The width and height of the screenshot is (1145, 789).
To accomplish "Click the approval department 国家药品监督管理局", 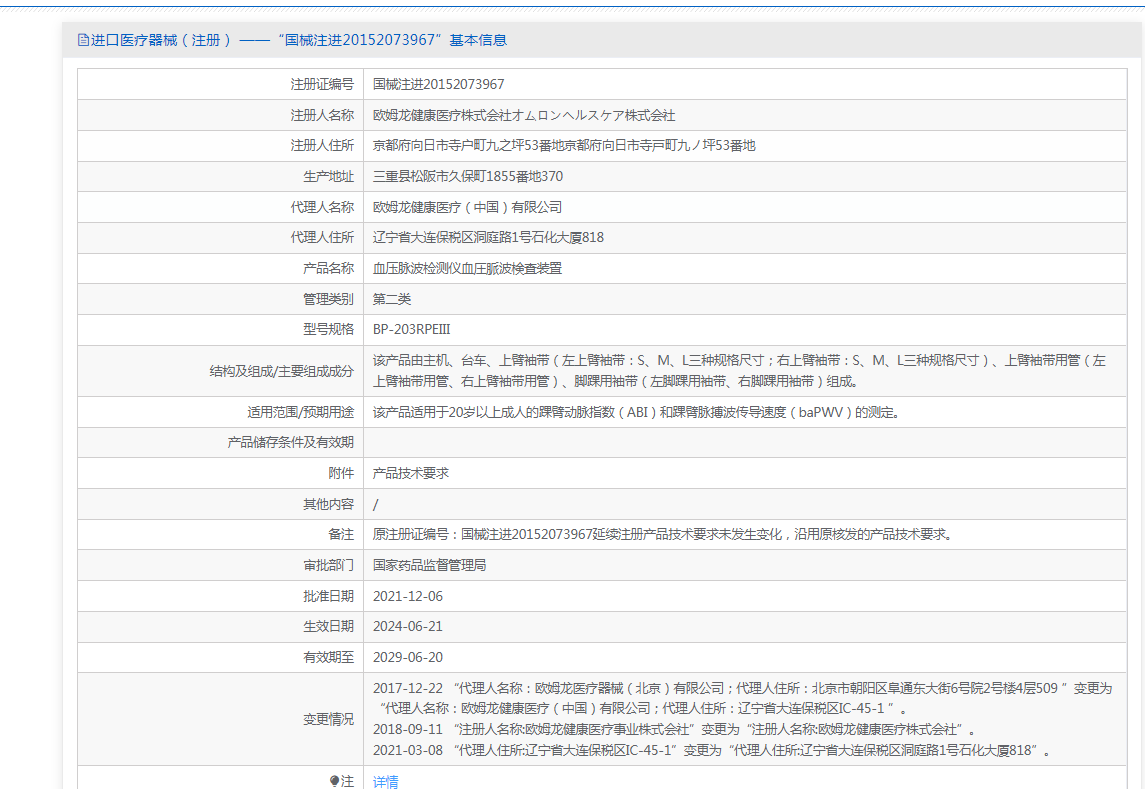I will tap(429, 565).
